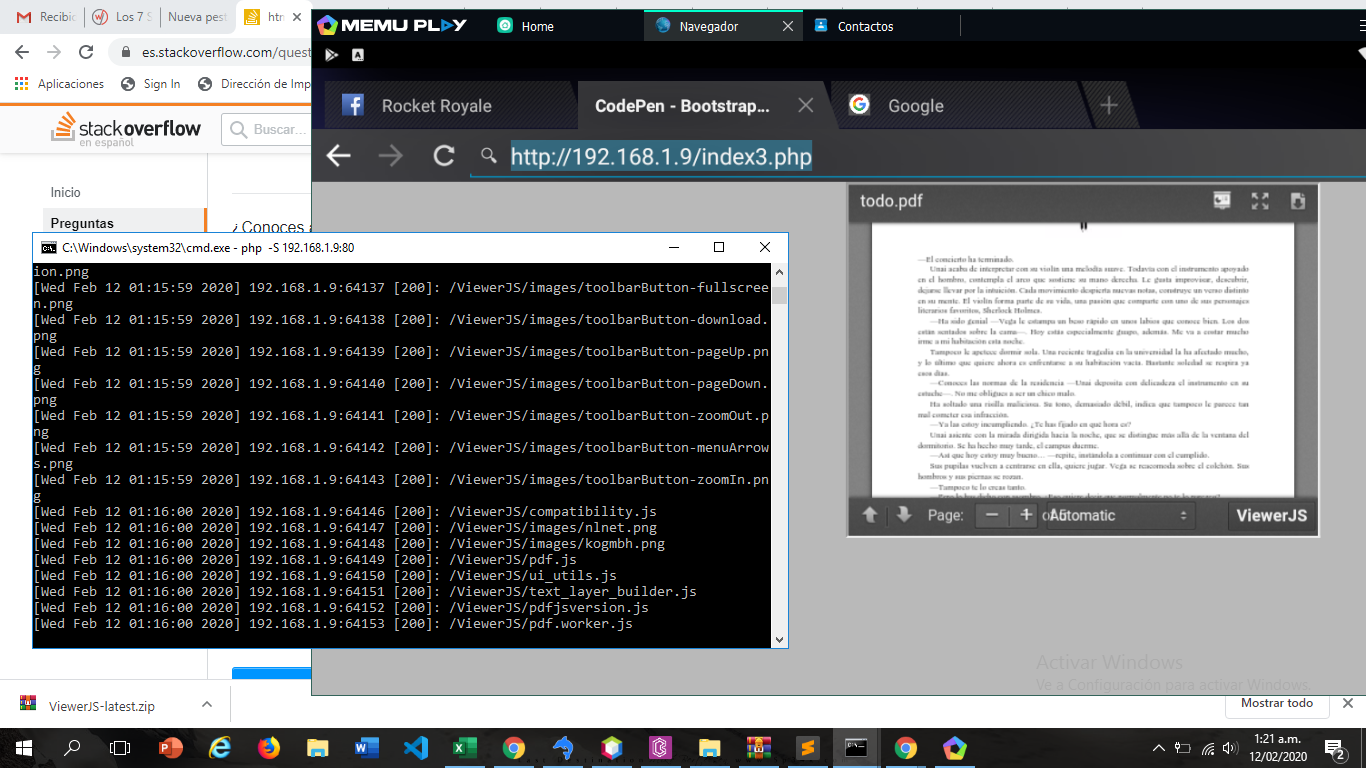Screen dimensions: 1366x768
Task: Close the CodePen - Bootstrap tab
Action: coord(805,105)
